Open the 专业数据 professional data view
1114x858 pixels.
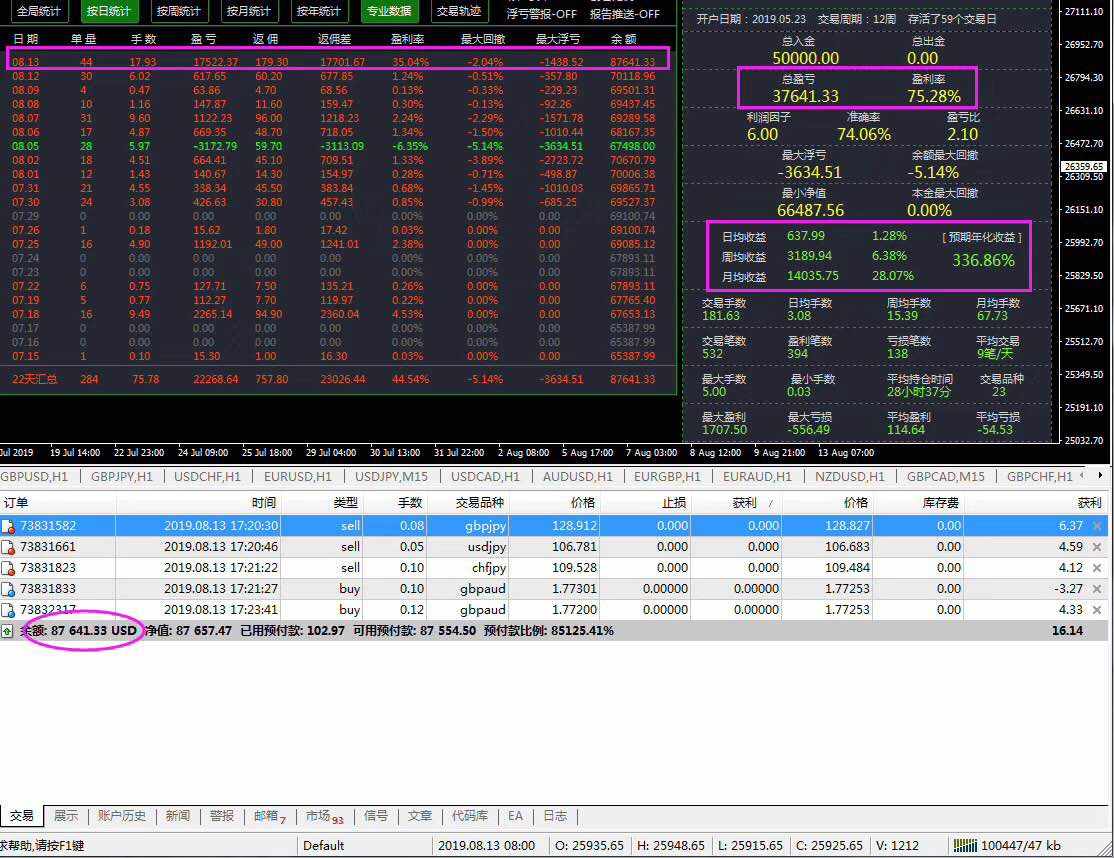(x=389, y=11)
